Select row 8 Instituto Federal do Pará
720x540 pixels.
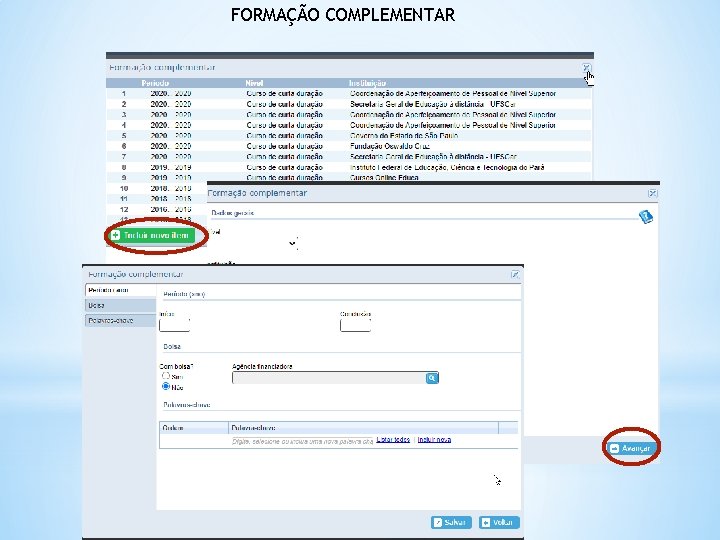349,168
